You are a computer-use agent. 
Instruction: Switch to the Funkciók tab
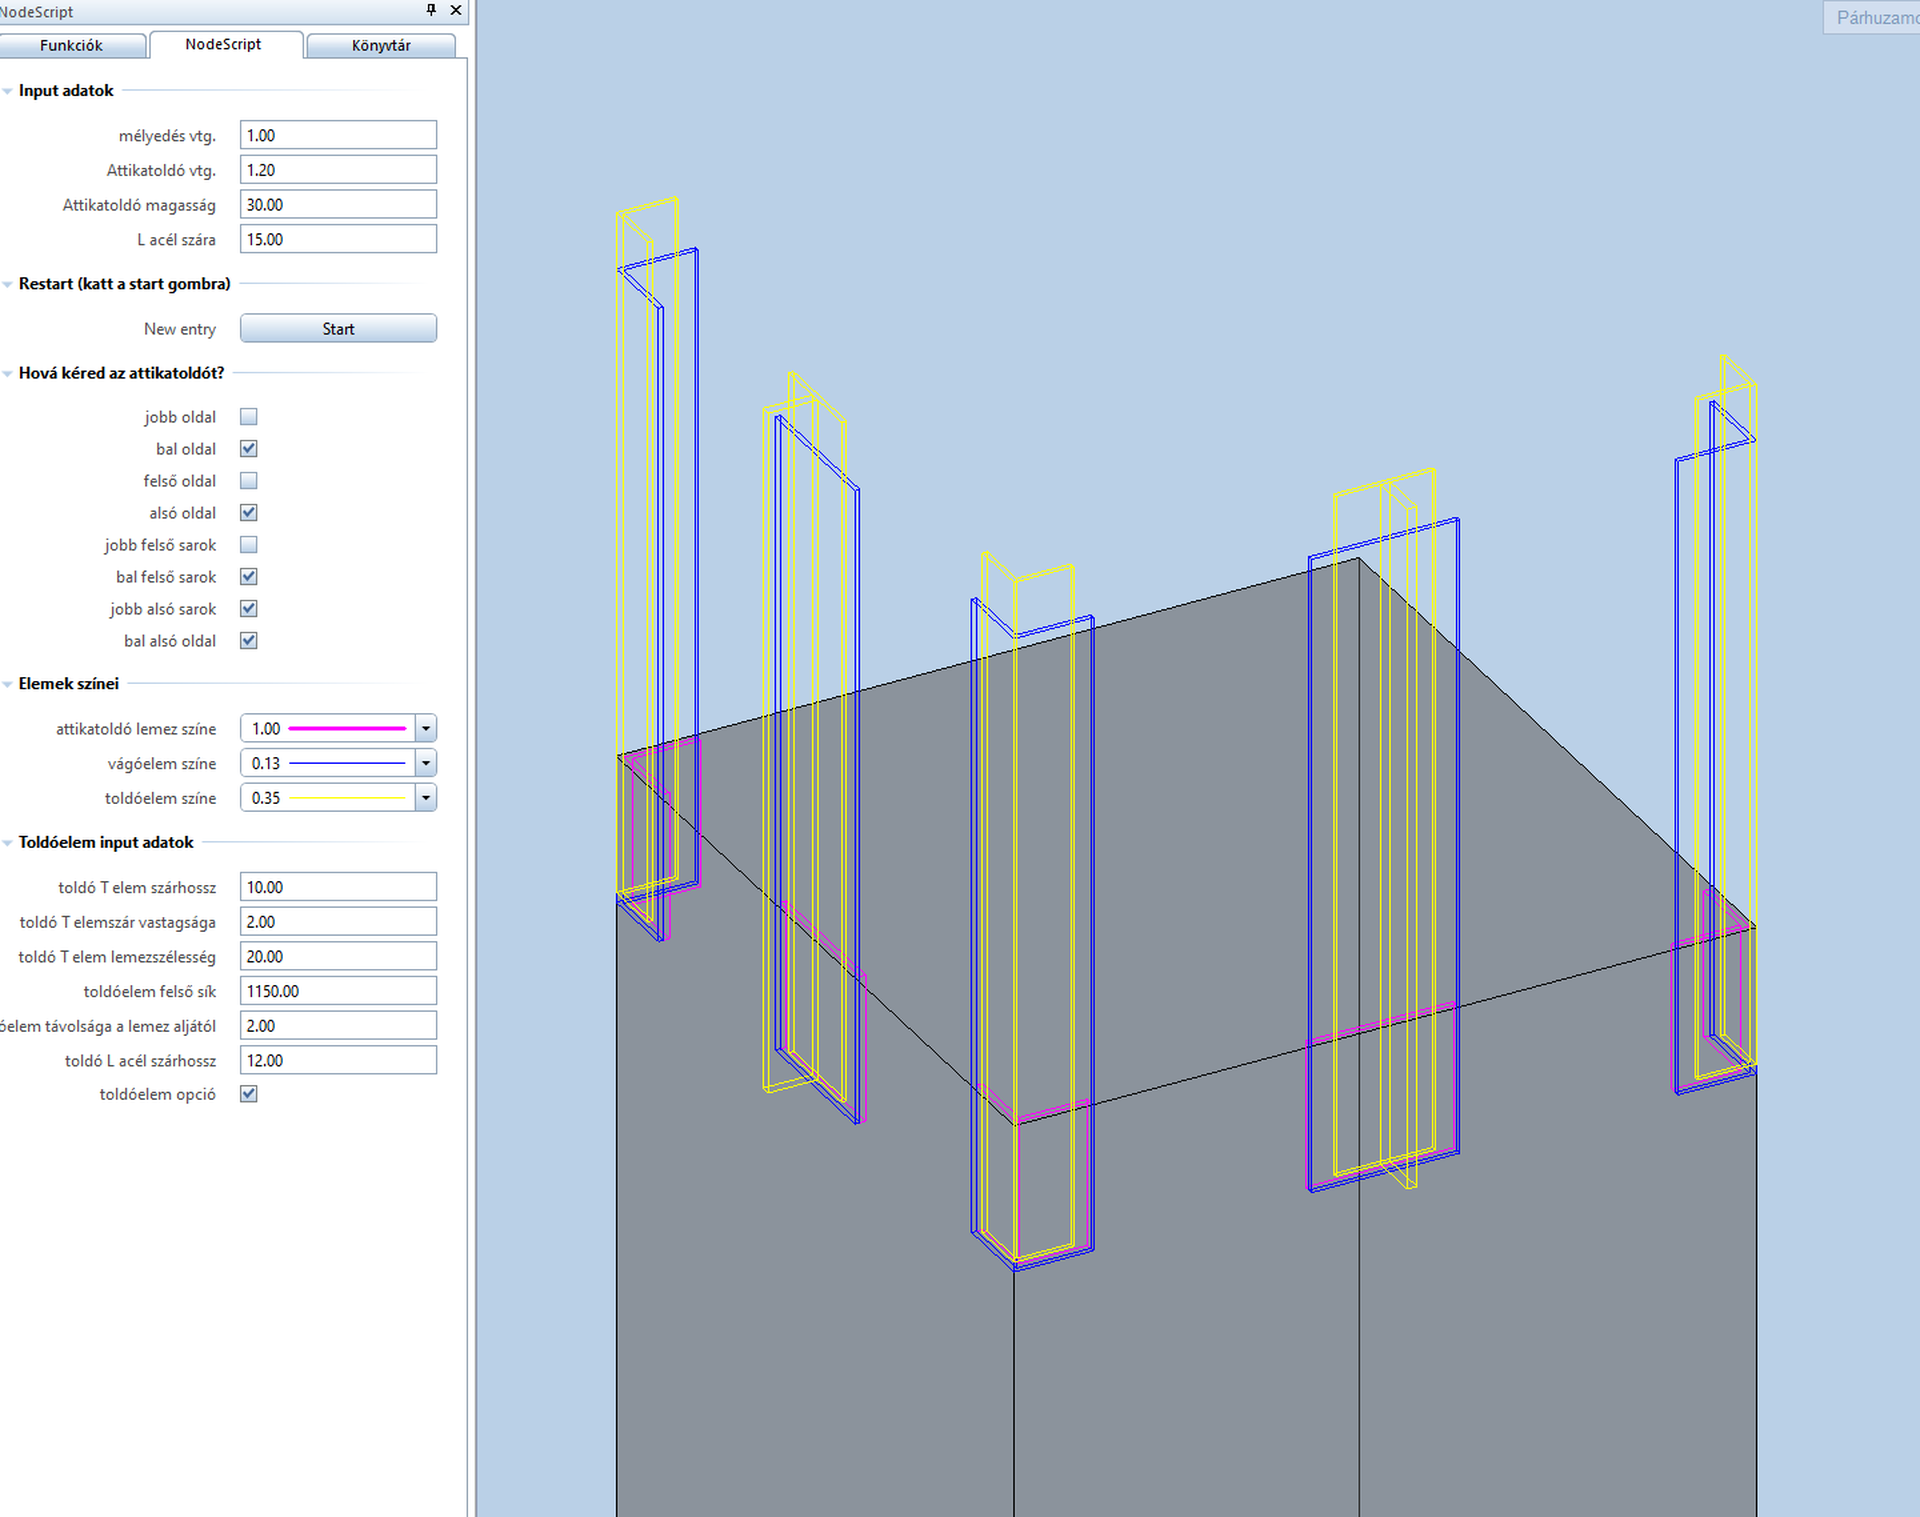pyautogui.click(x=72, y=46)
